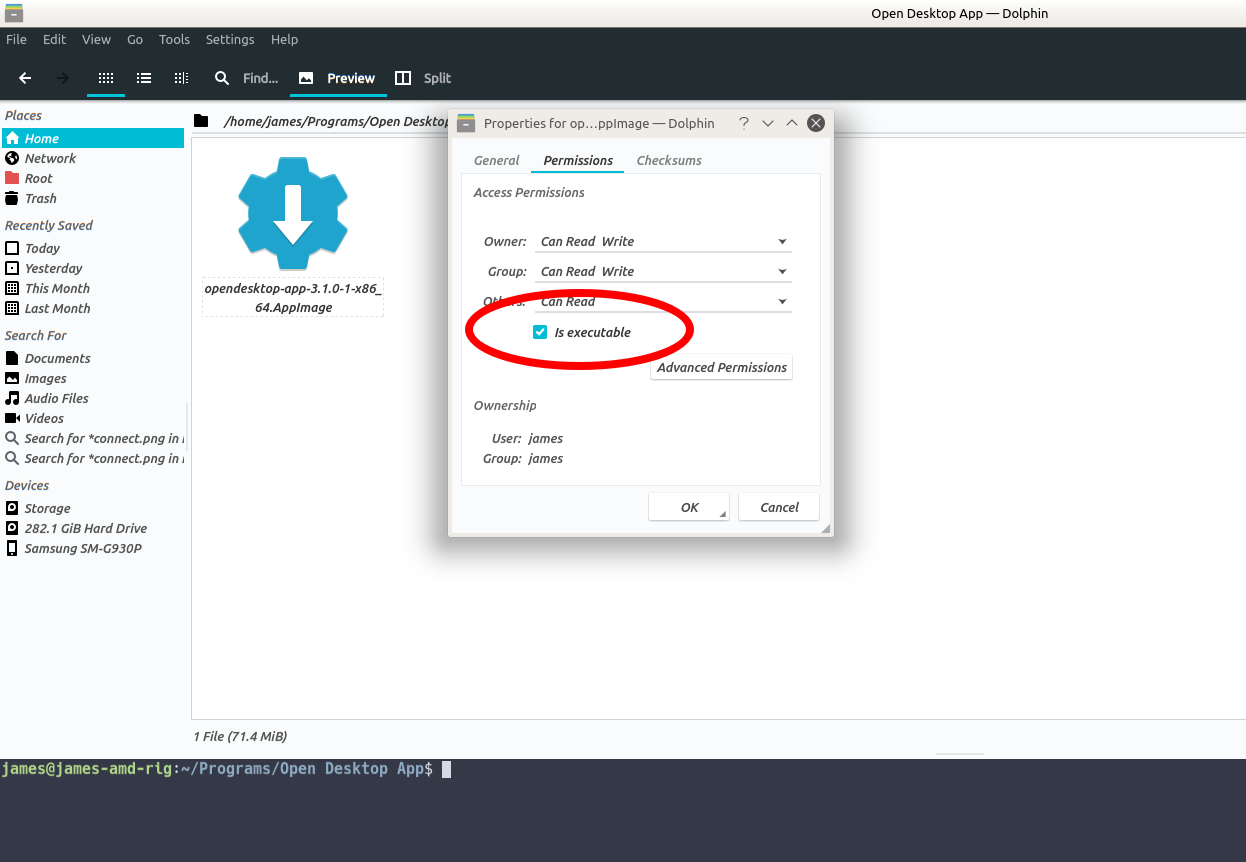Open the Tools menu
The height and width of the screenshot is (862, 1246).
(174, 39)
